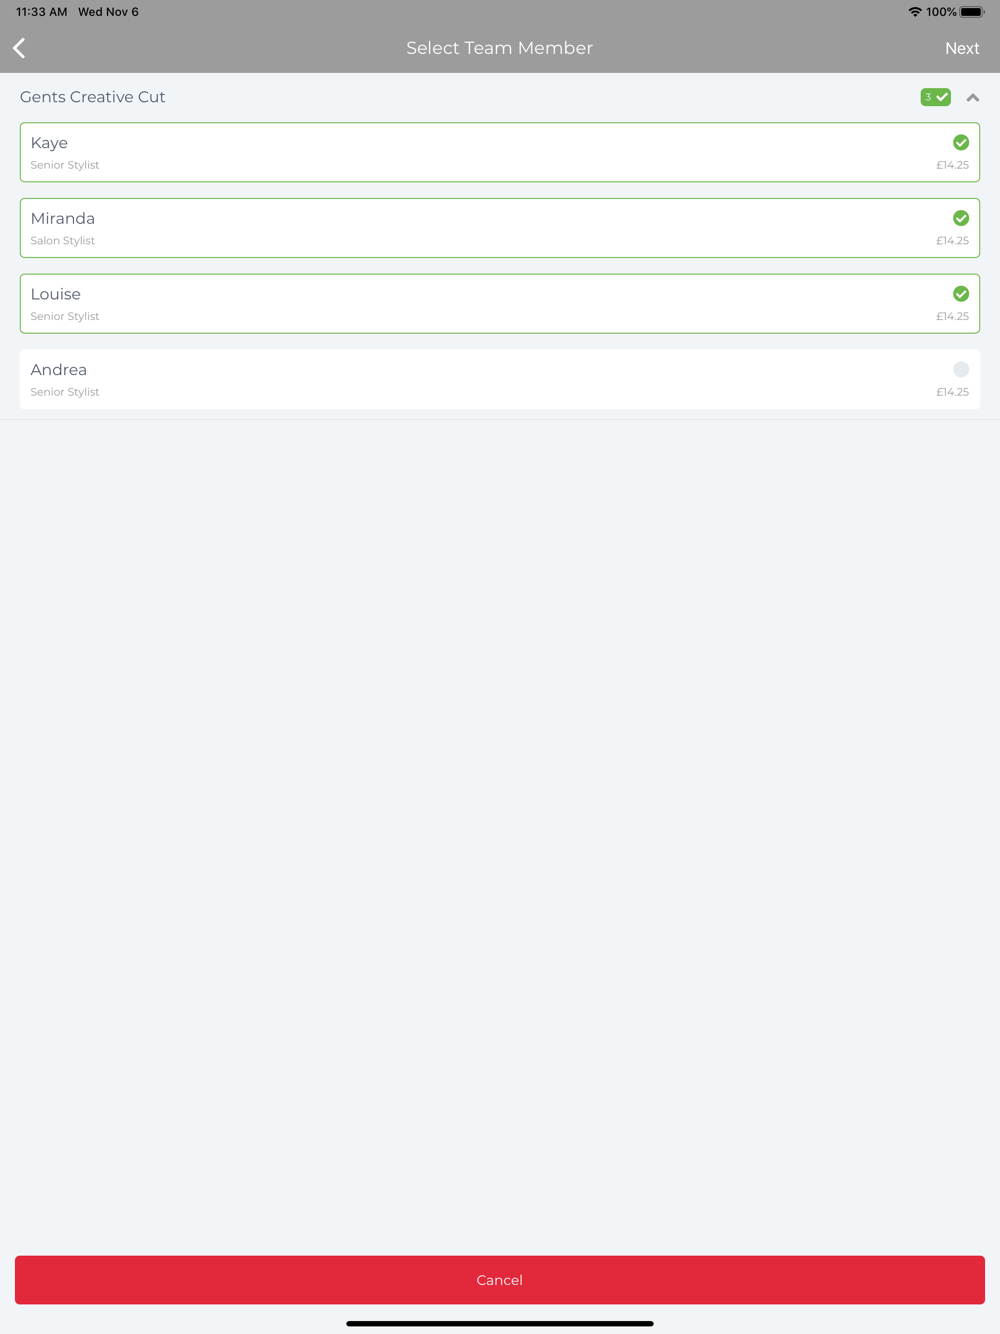
Task: Tap the home indicator bar
Action: 500,1323
